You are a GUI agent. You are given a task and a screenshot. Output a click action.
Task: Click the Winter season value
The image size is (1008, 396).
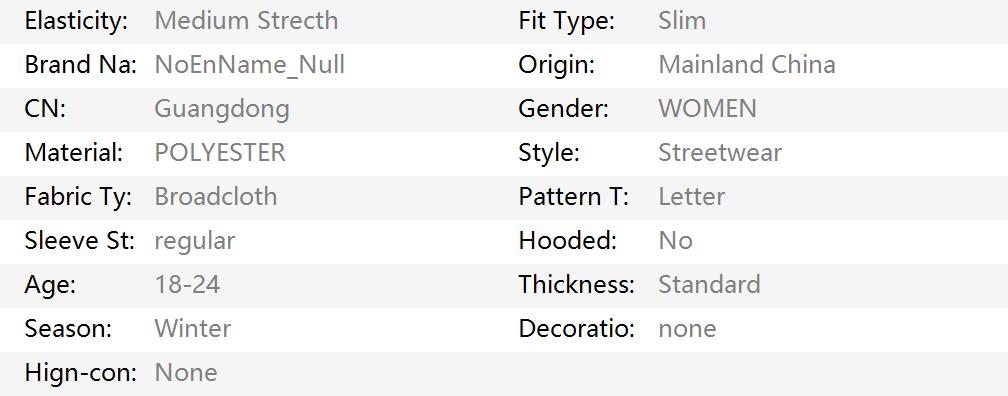[193, 328]
